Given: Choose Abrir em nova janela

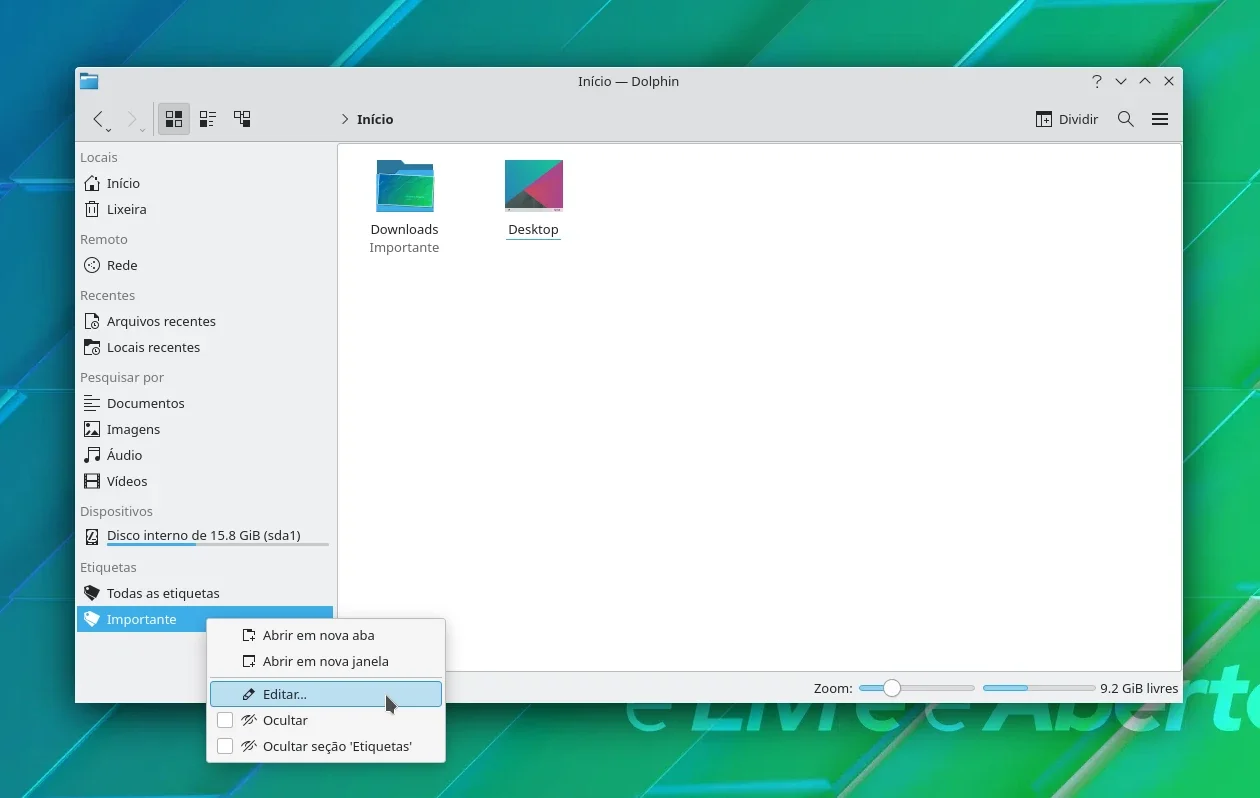Looking at the screenshot, I should click(x=326, y=661).
